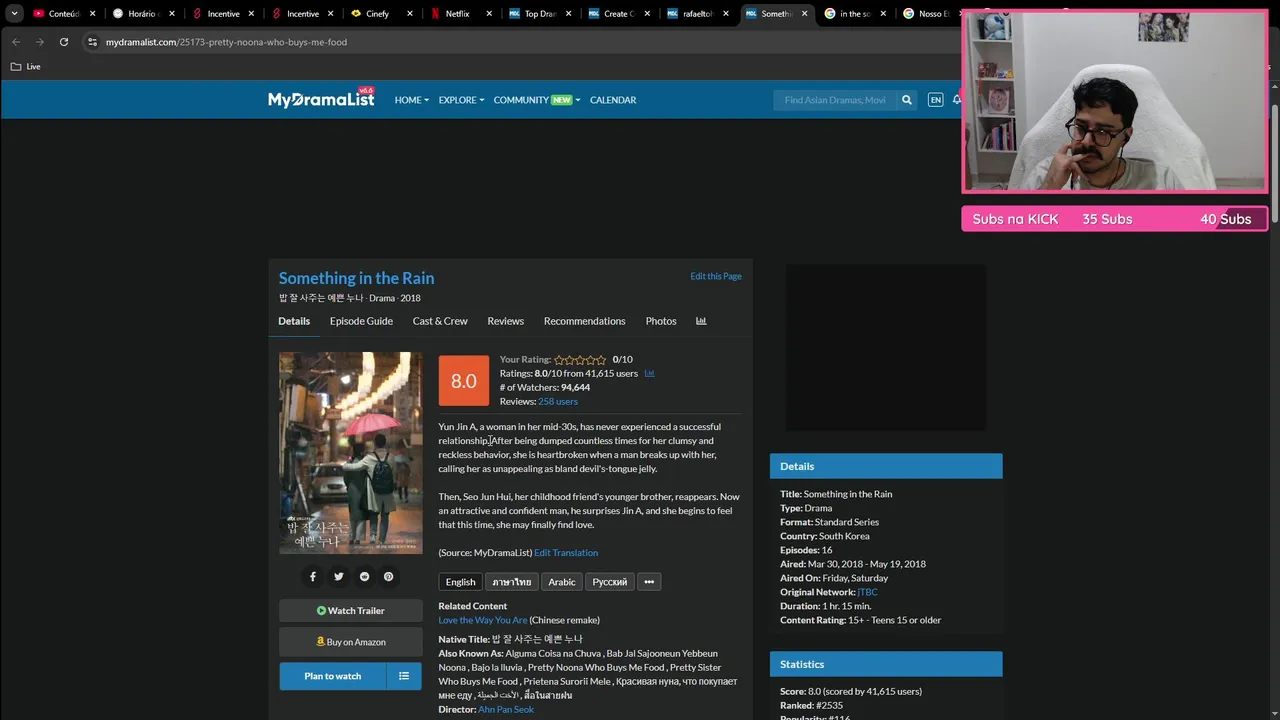1280x720 pixels.
Task: Switch to the Cinefy browser tab
Action: pyautogui.click(x=382, y=14)
